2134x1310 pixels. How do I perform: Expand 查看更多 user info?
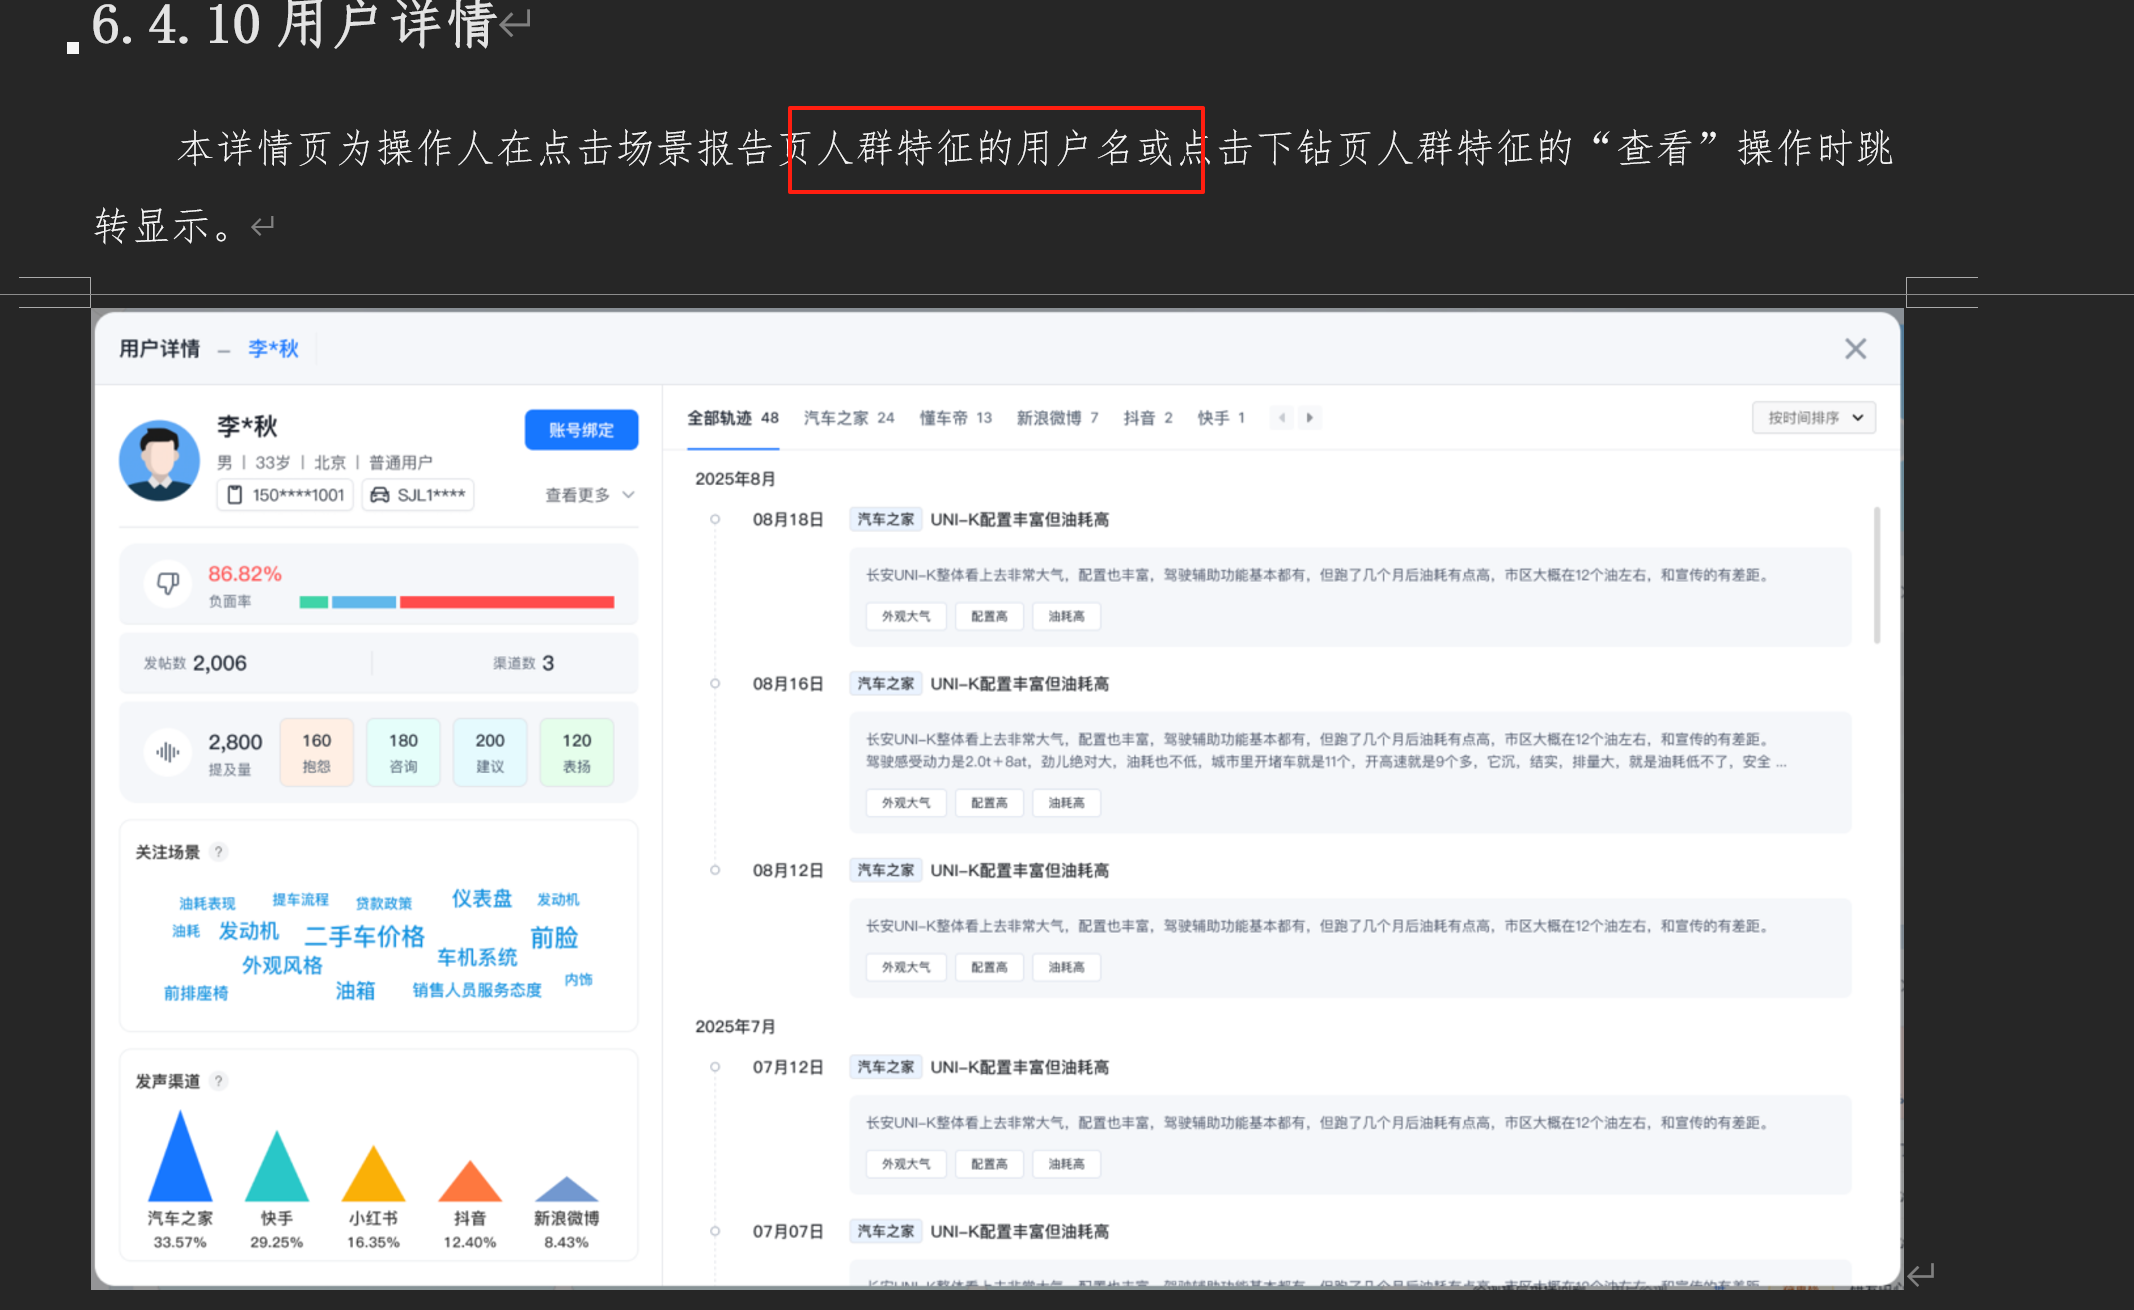pos(589,495)
